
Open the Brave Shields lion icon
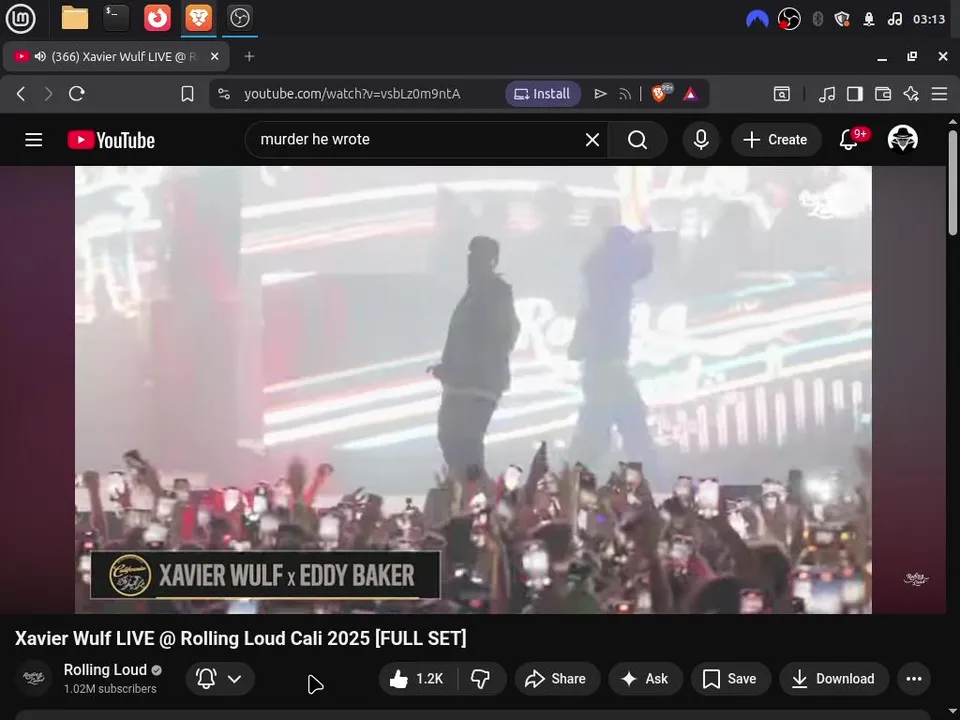661,93
